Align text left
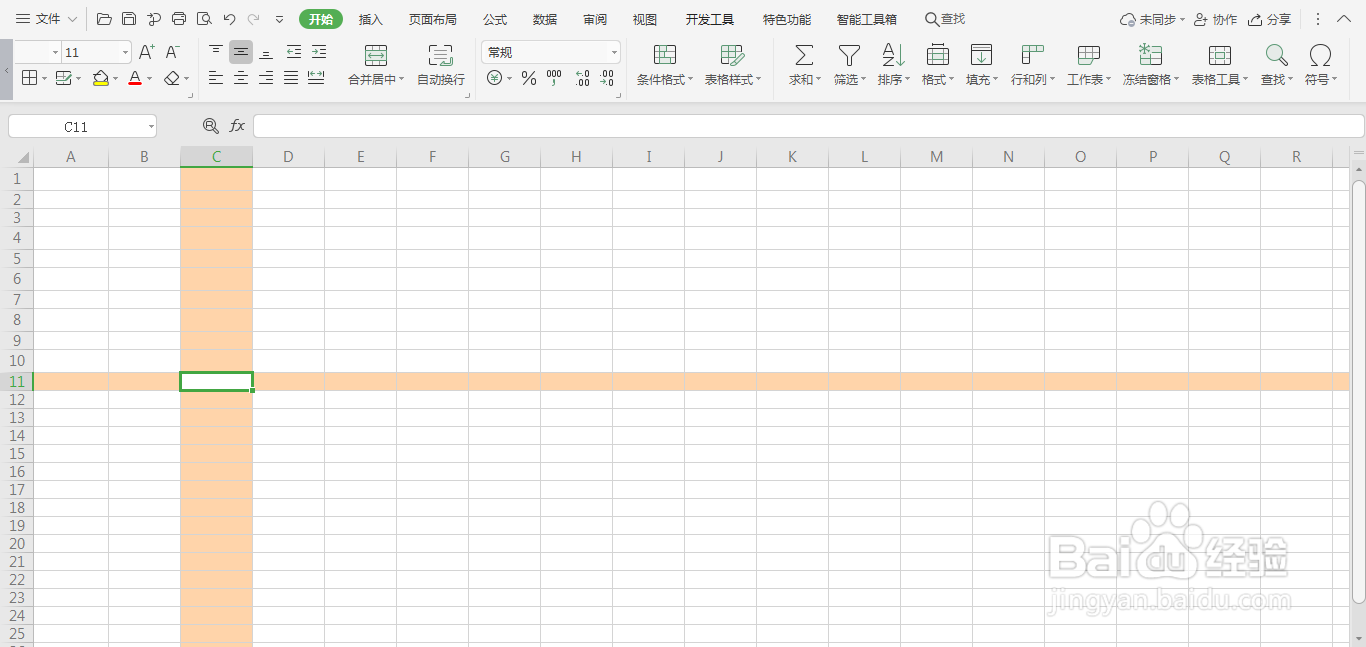Image resolution: width=1366 pixels, height=647 pixels. pos(216,78)
